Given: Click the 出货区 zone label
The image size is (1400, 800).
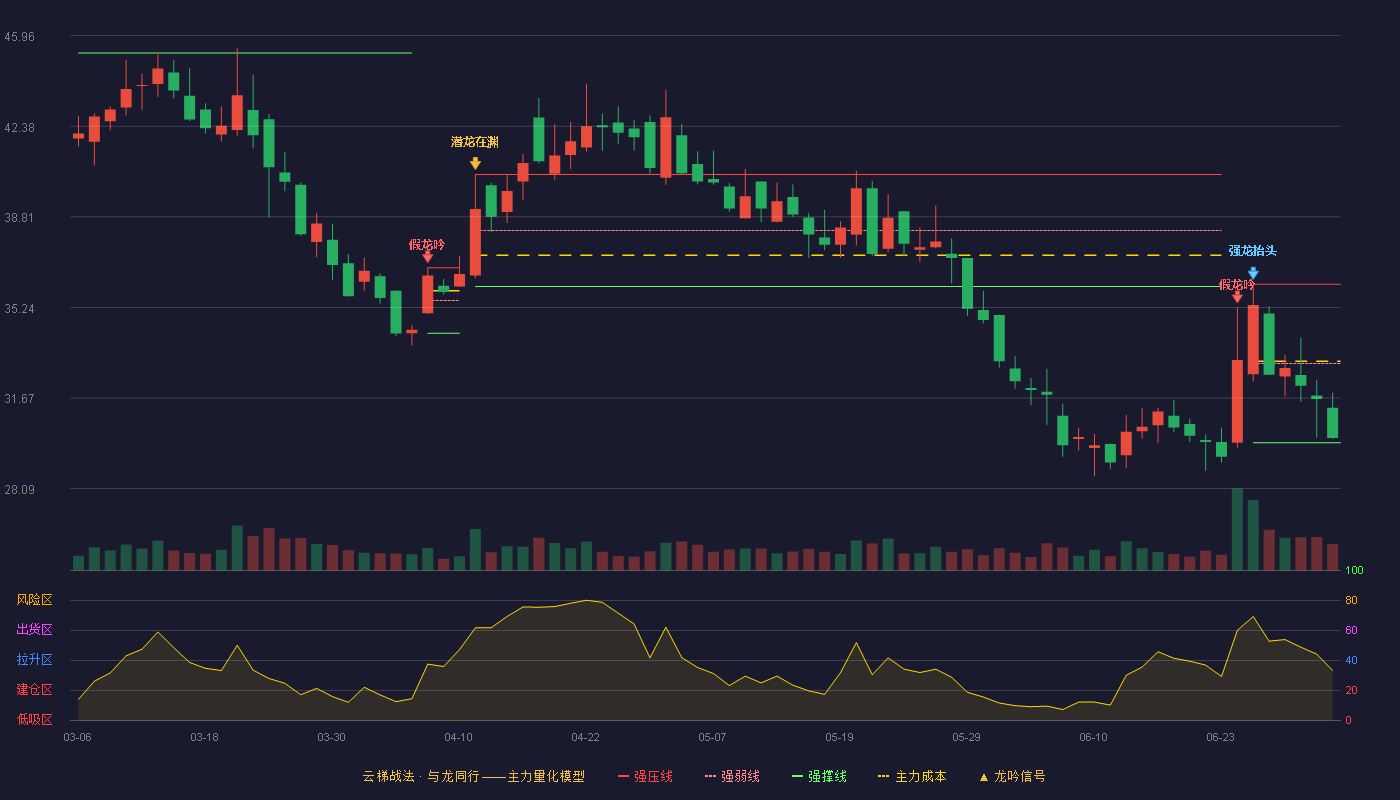Looking at the screenshot, I should point(35,630).
